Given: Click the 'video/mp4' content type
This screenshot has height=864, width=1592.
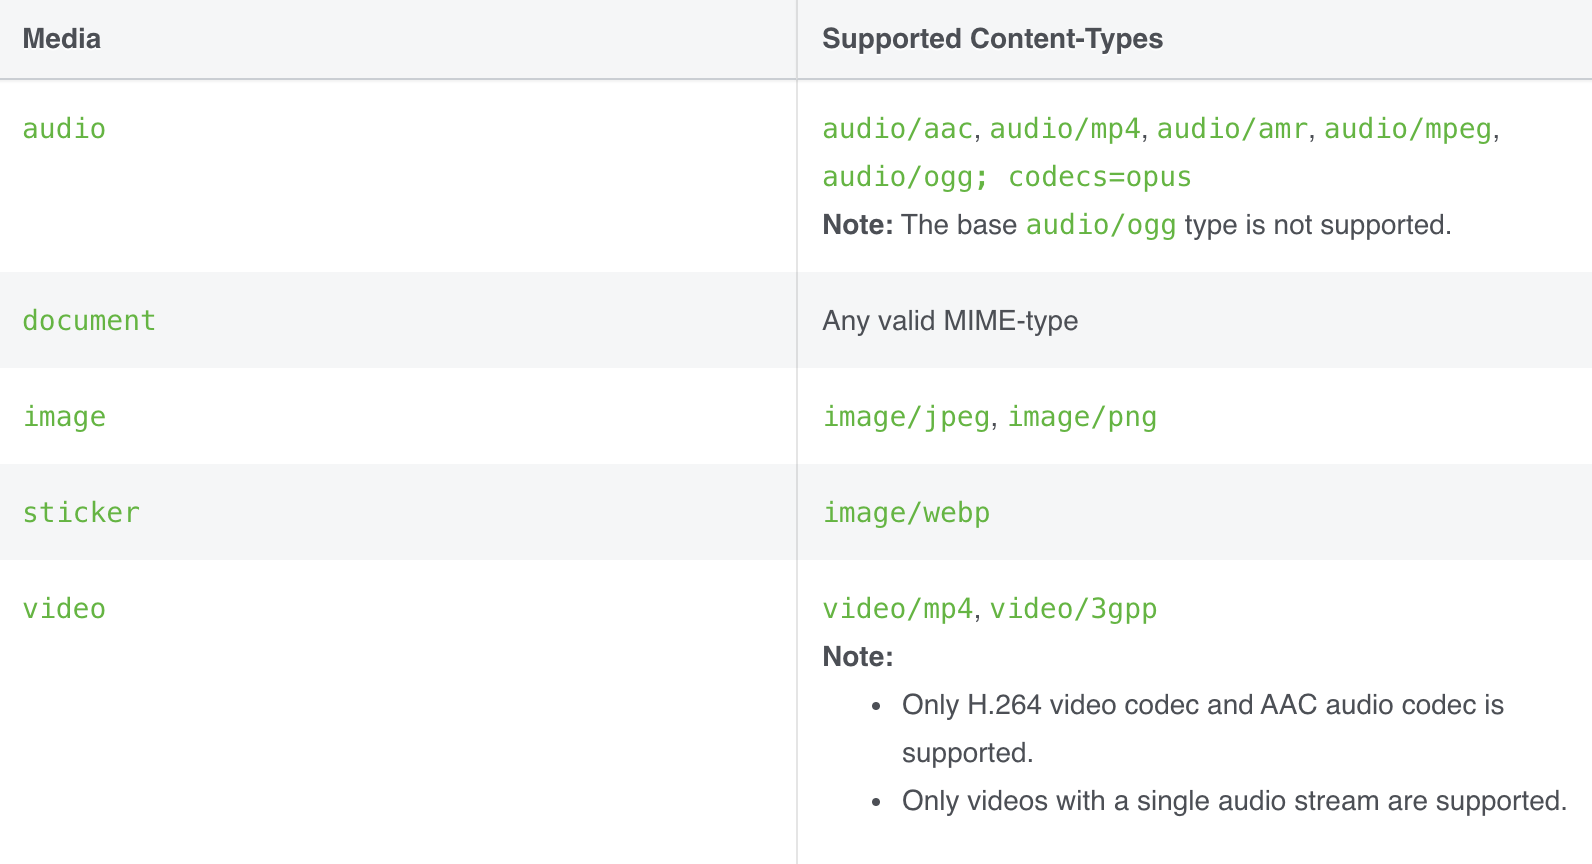Looking at the screenshot, I should point(897,609).
